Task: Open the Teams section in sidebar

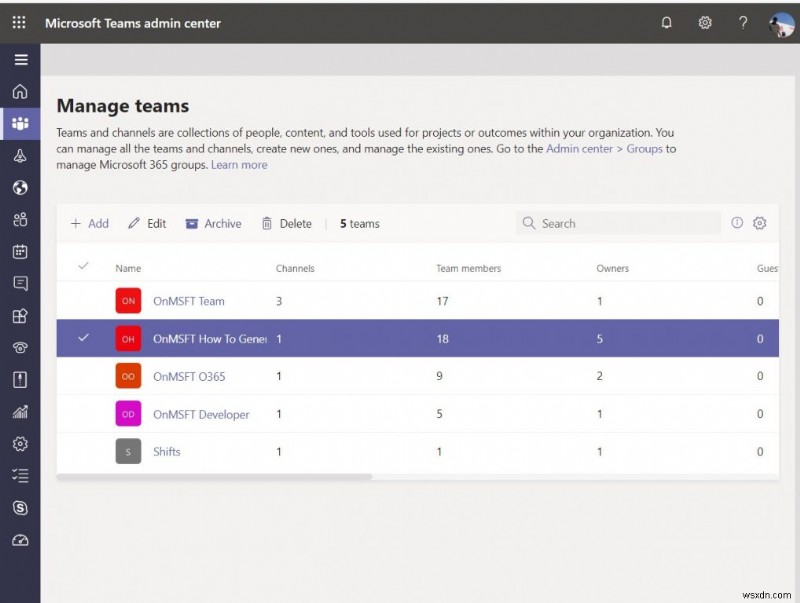Action: (20, 123)
